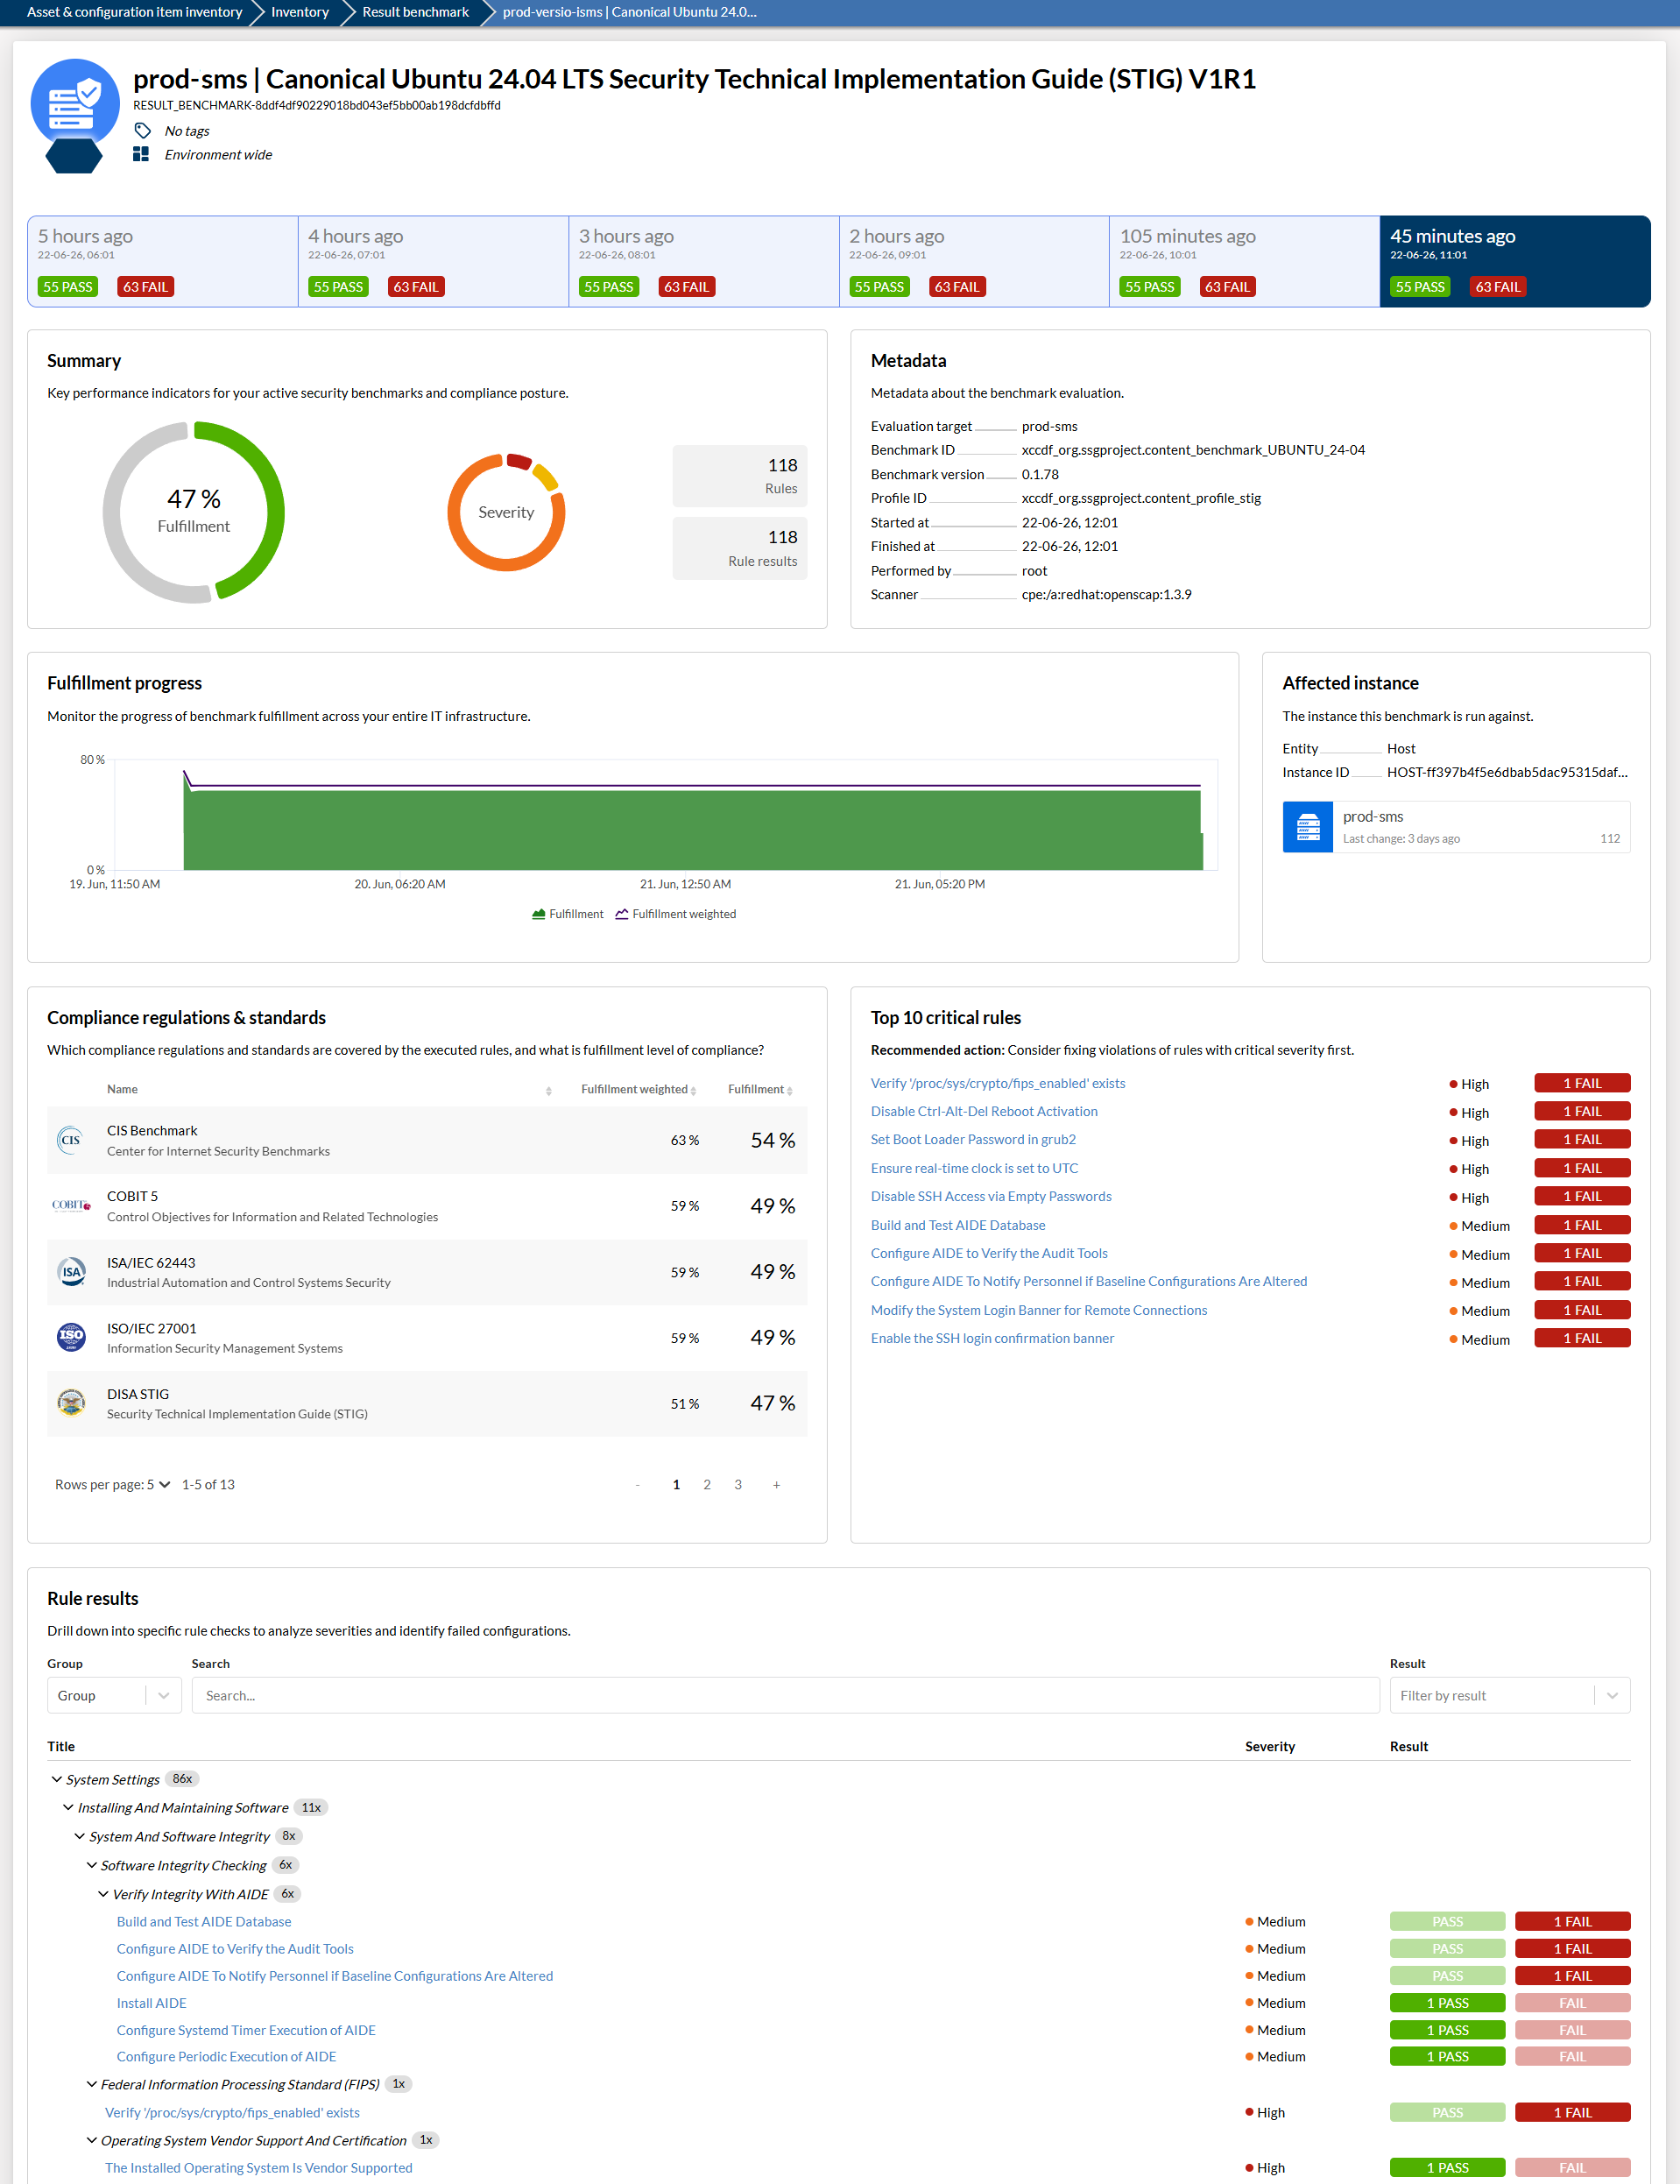Click the Severity donut chart ring

click(506, 512)
